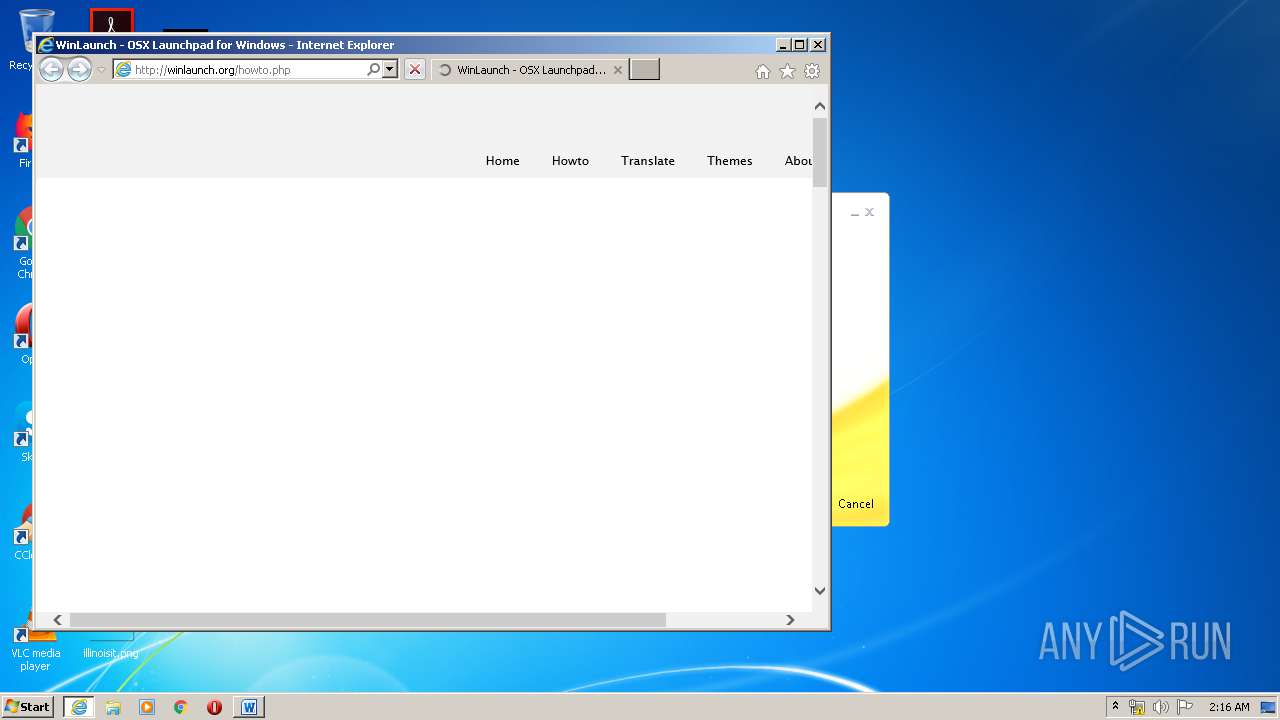Close the yellow installer window

coord(869,212)
